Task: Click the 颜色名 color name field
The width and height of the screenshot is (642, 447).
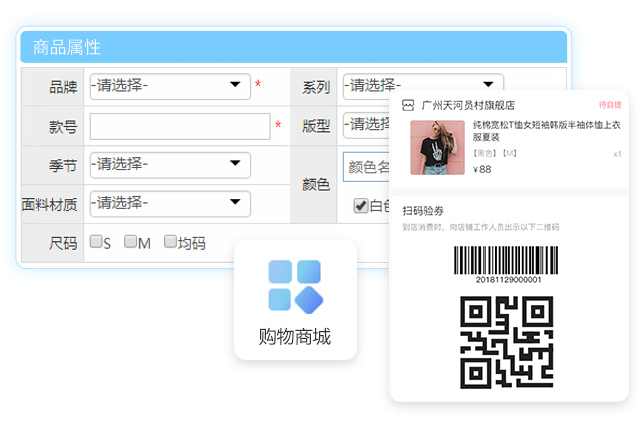Action: pos(365,167)
